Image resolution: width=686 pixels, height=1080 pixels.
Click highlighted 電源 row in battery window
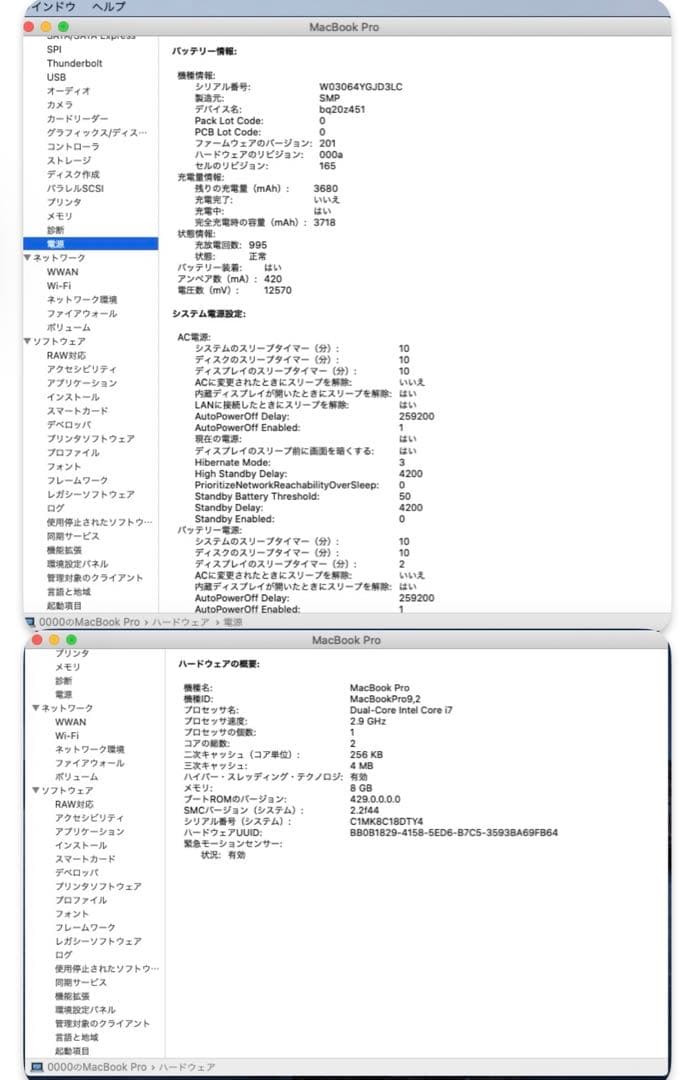(90, 244)
